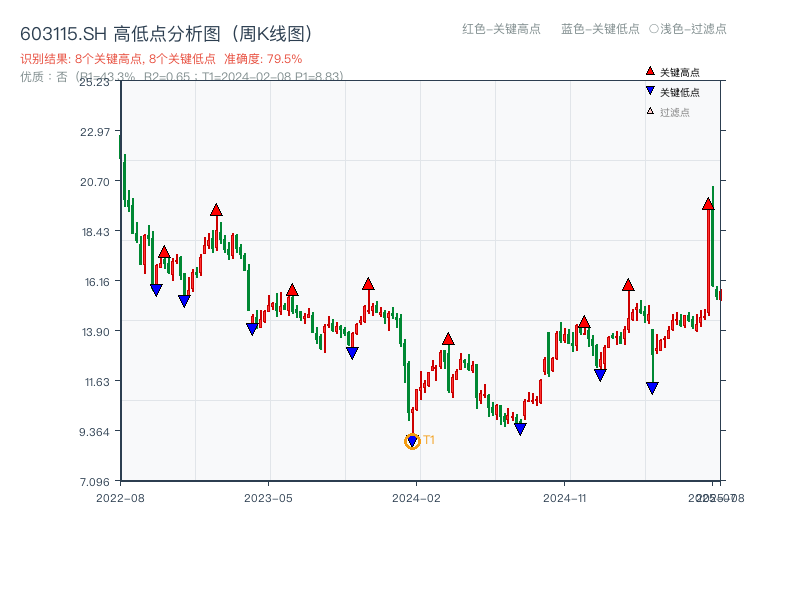The height and width of the screenshot is (600, 800).
Task: Click the 7.096 y-axis label
Action: tap(94, 482)
